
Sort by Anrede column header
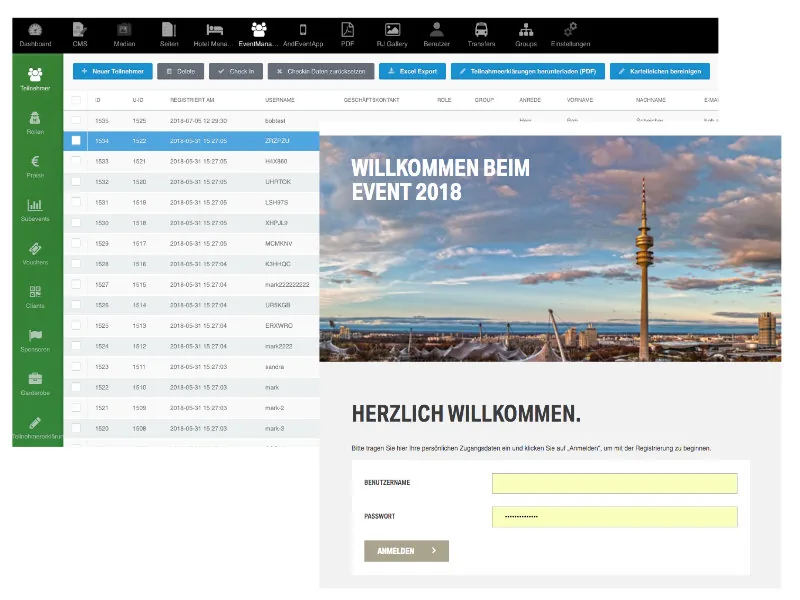(x=530, y=100)
